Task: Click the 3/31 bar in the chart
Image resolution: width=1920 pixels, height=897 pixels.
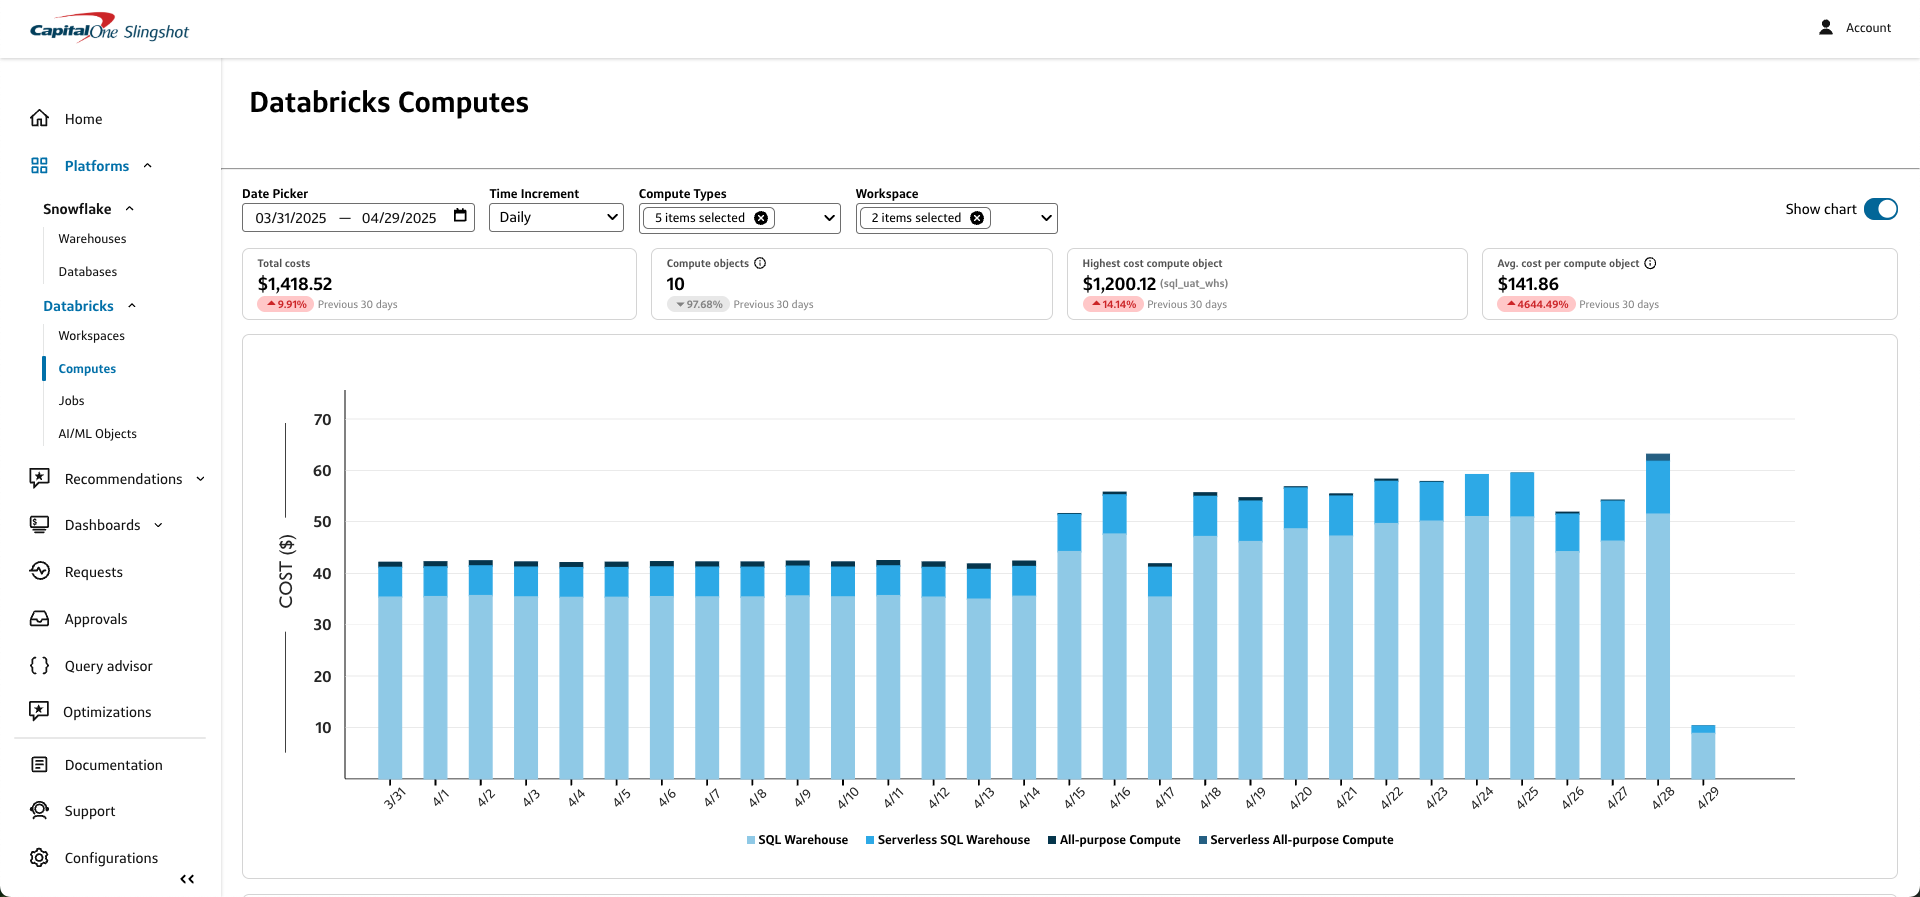Action: [390, 670]
